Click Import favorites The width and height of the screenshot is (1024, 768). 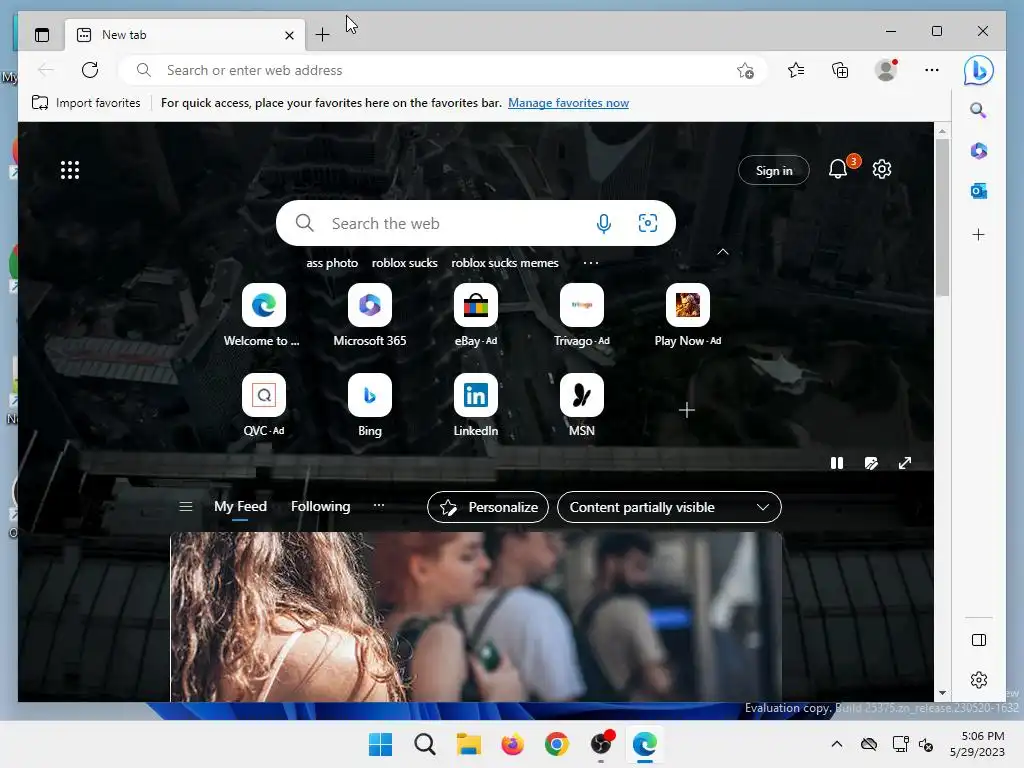point(86,103)
